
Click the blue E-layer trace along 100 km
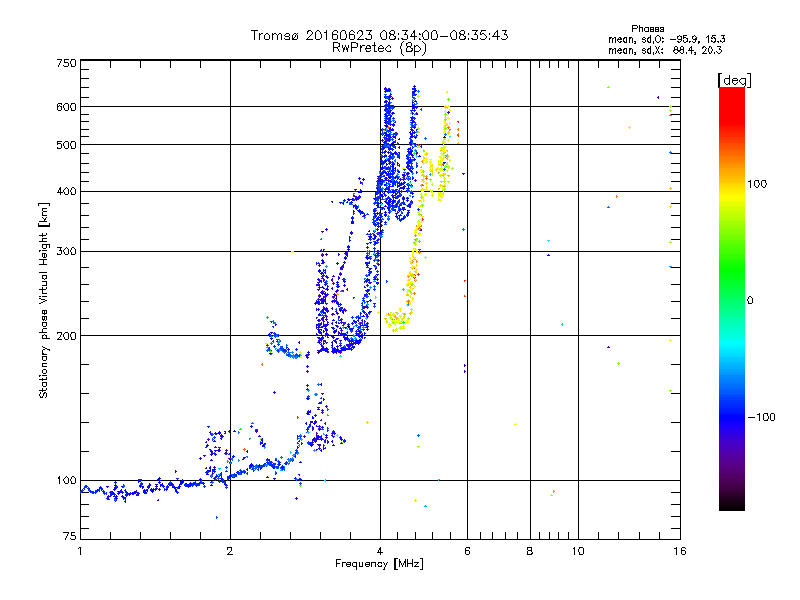pos(153,488)
